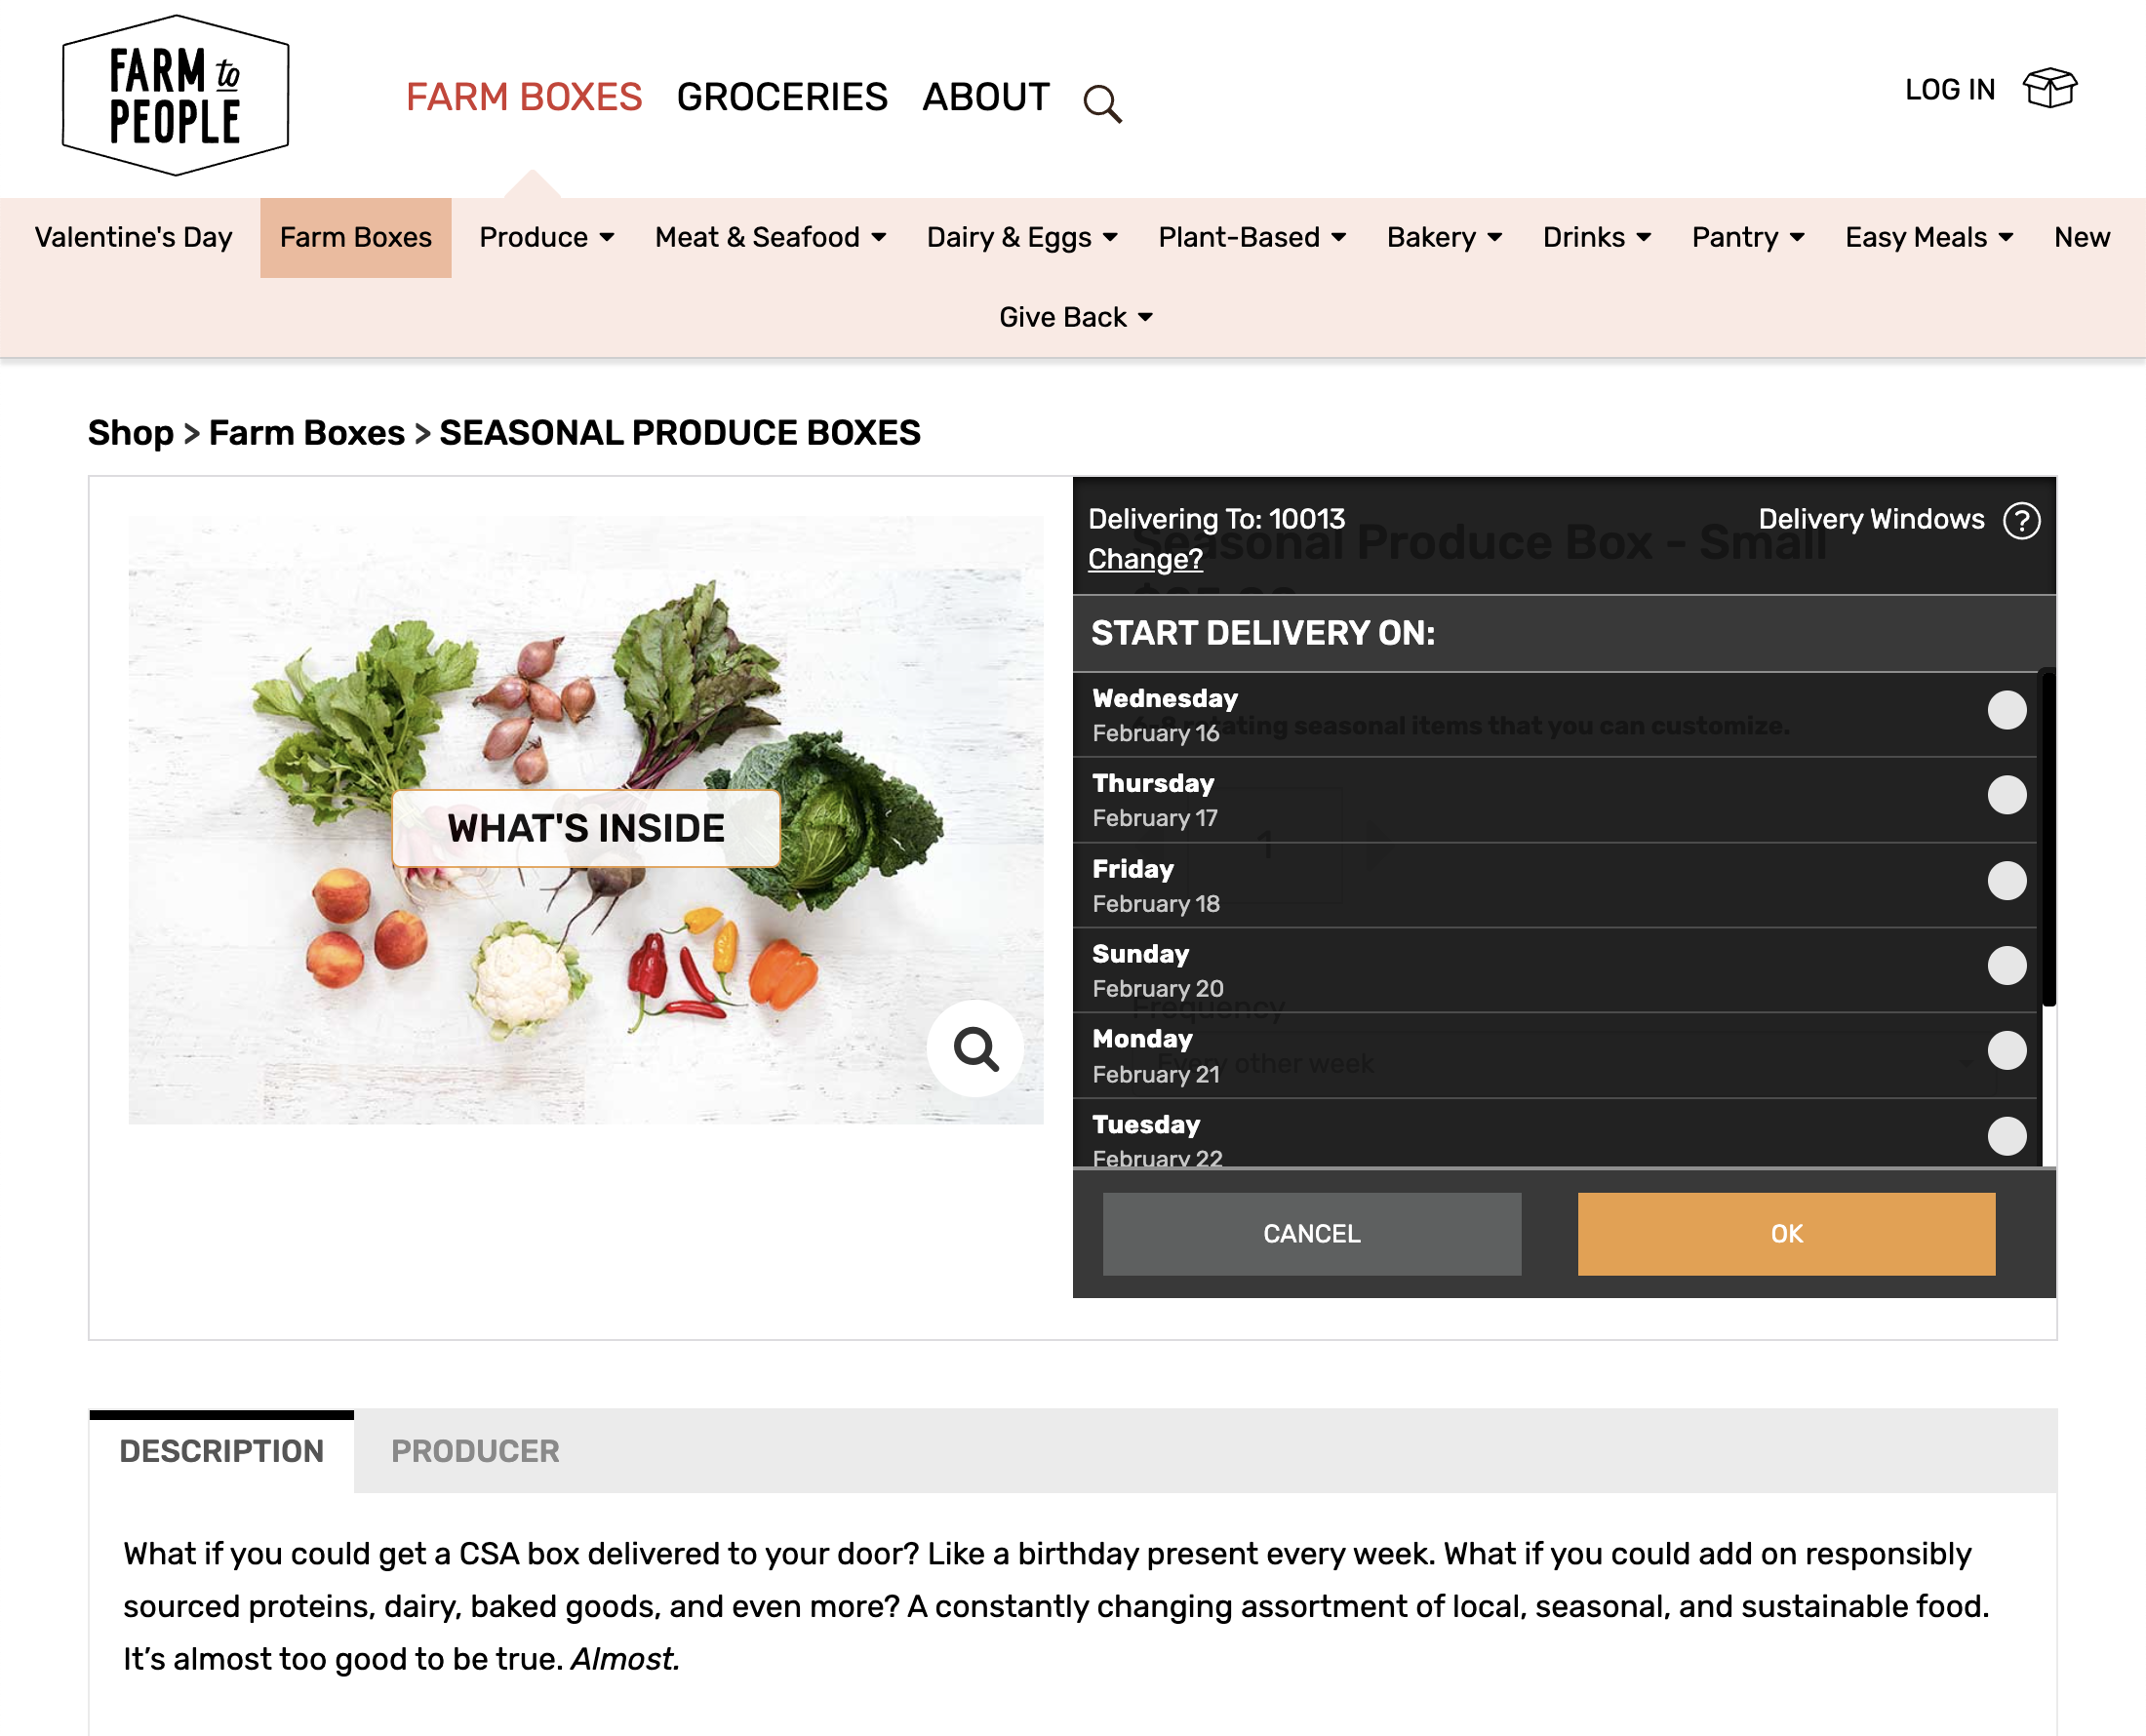Click the WHAT'S INSIDE button on the image
Viewport: 2146px width, 1736px height.
586,827
